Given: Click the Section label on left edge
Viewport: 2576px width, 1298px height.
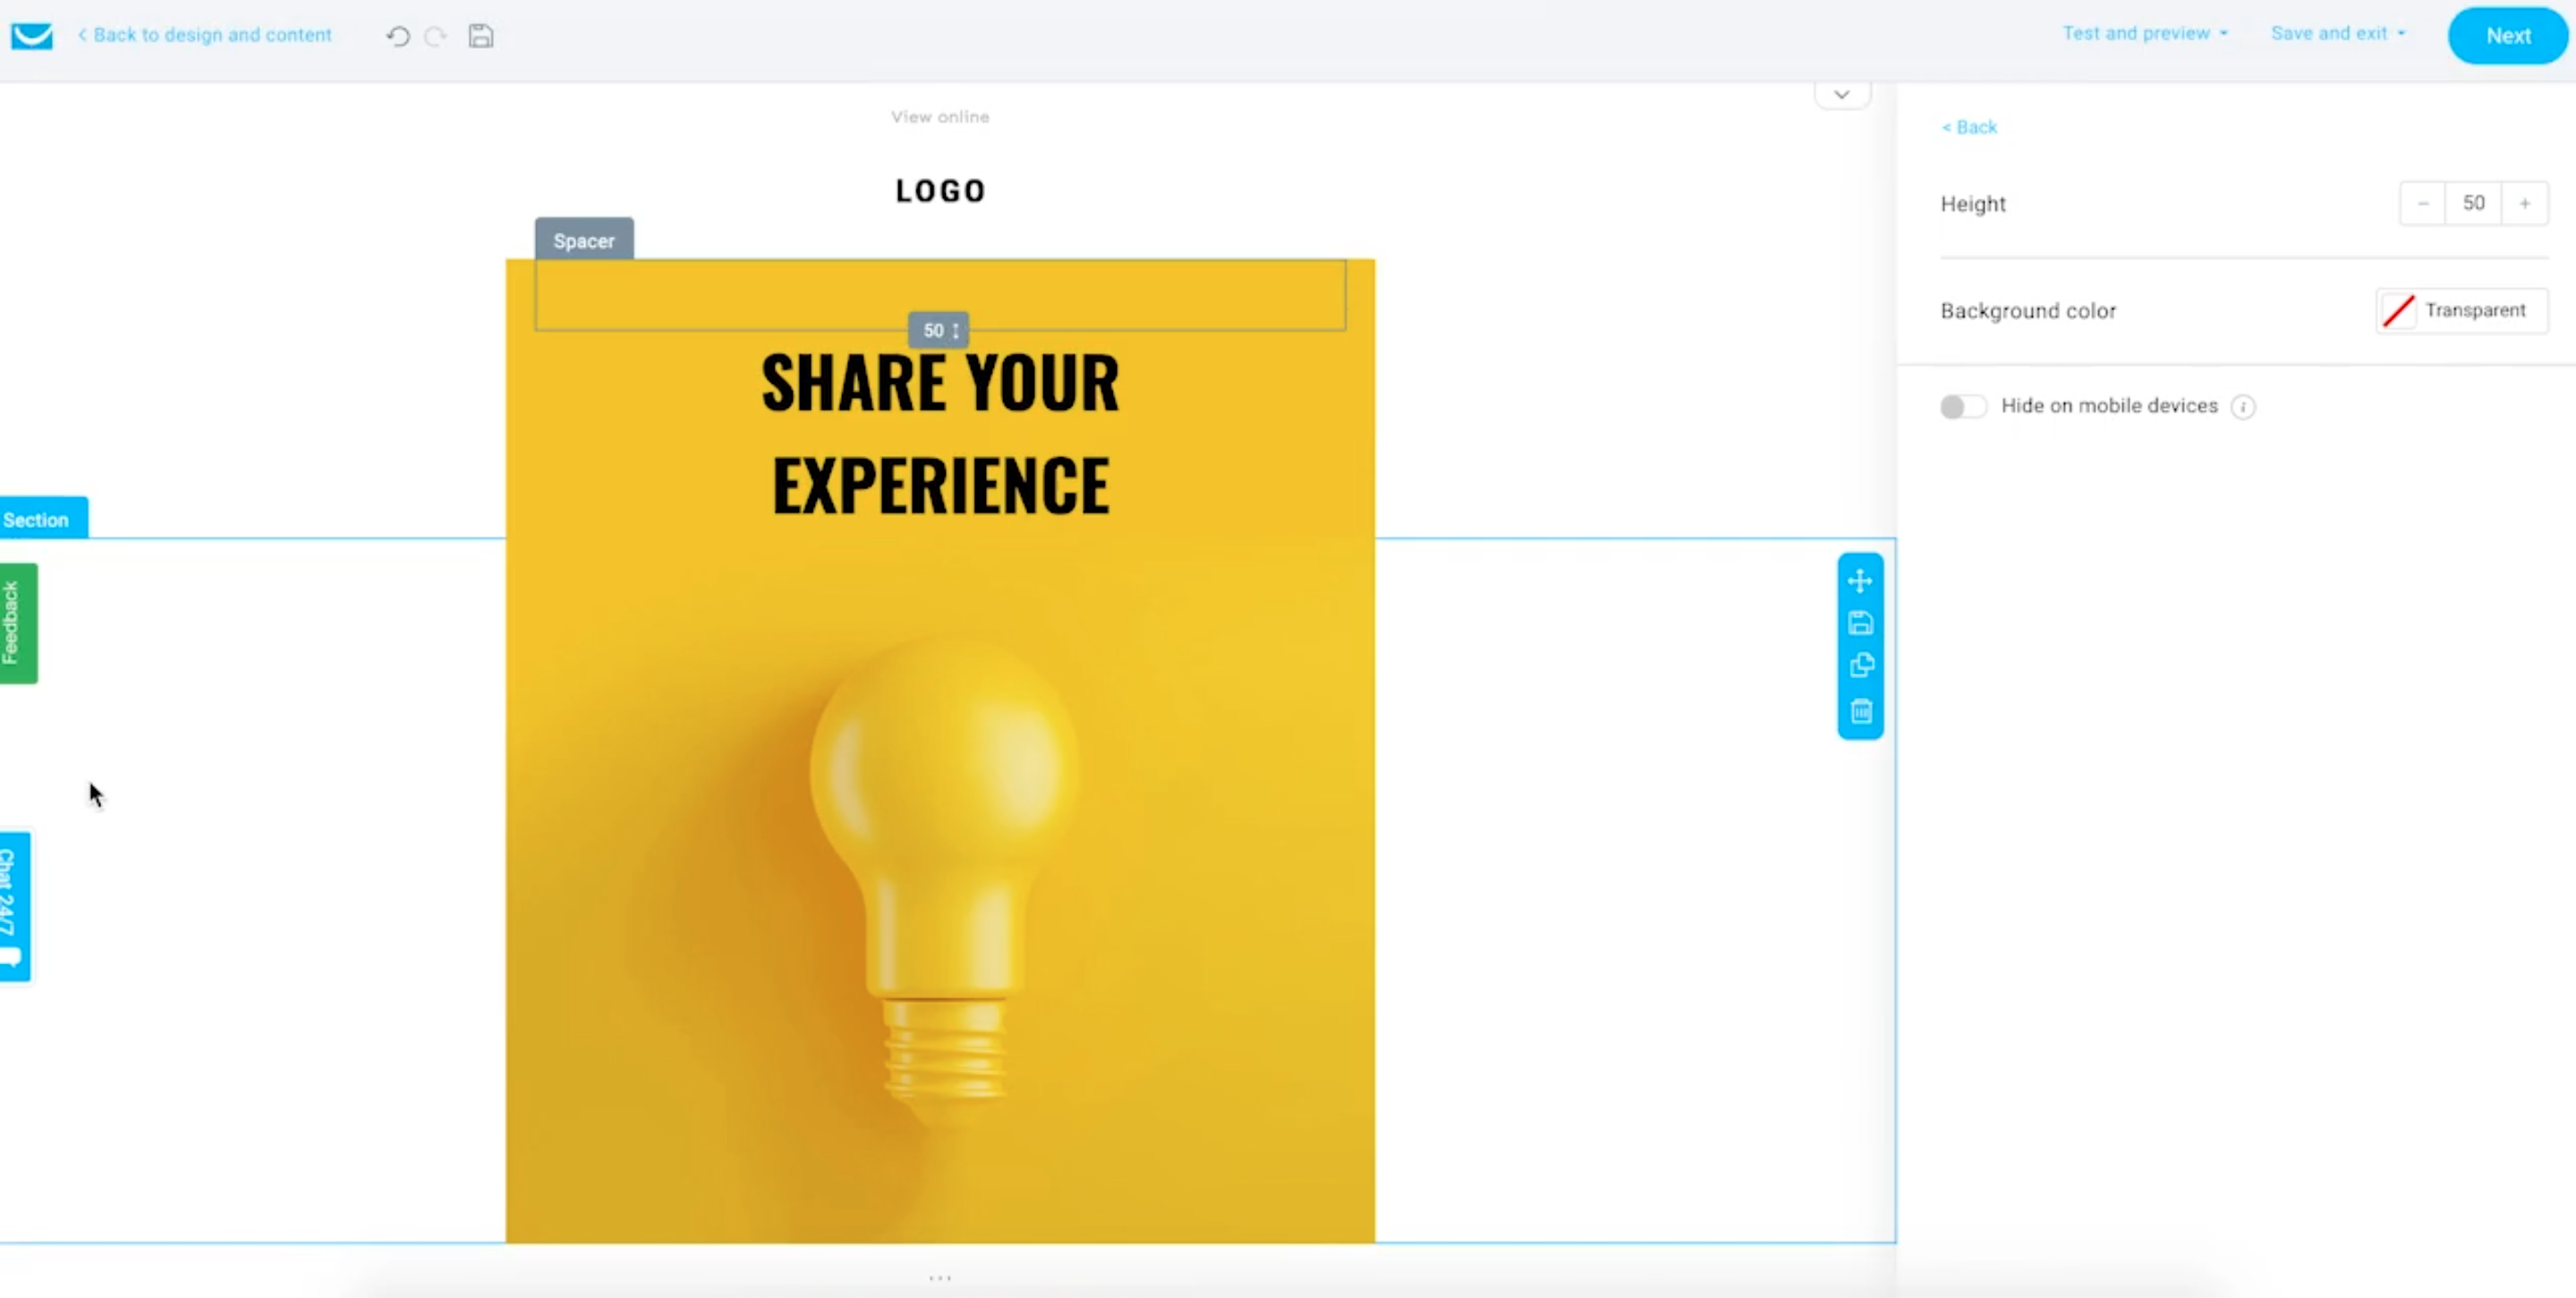Looking at the screenshot, I should 37,518.
